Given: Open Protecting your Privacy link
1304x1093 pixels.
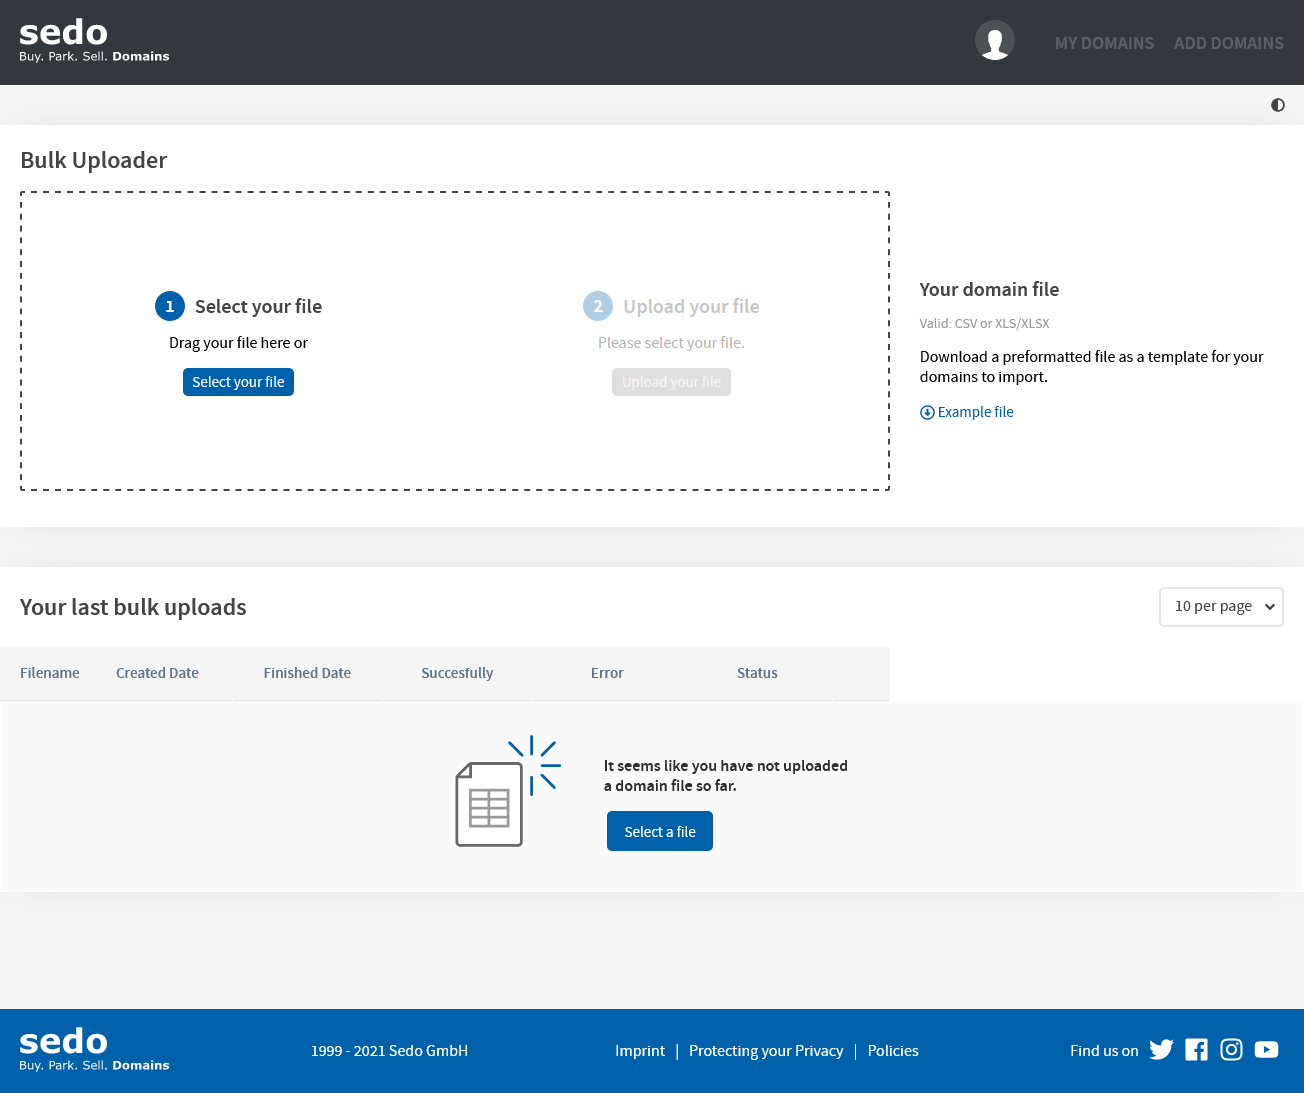Looking at the screenshot, I should [766, 1051].
